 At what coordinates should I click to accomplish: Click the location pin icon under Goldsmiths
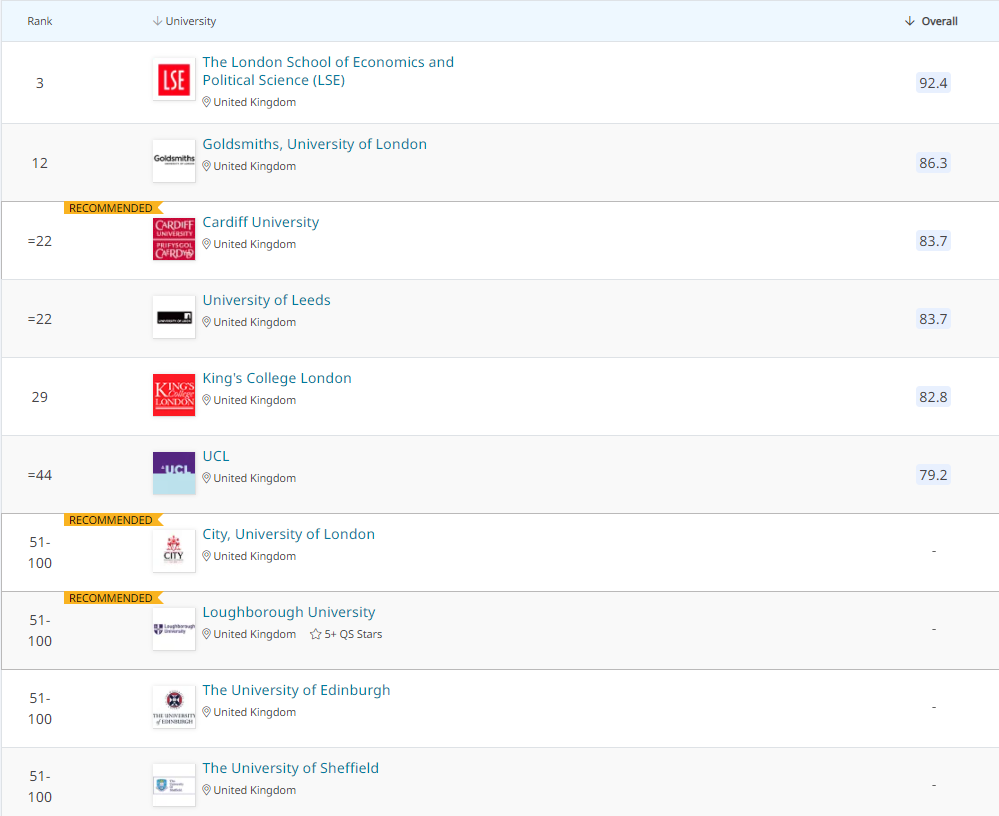point(206,166)
